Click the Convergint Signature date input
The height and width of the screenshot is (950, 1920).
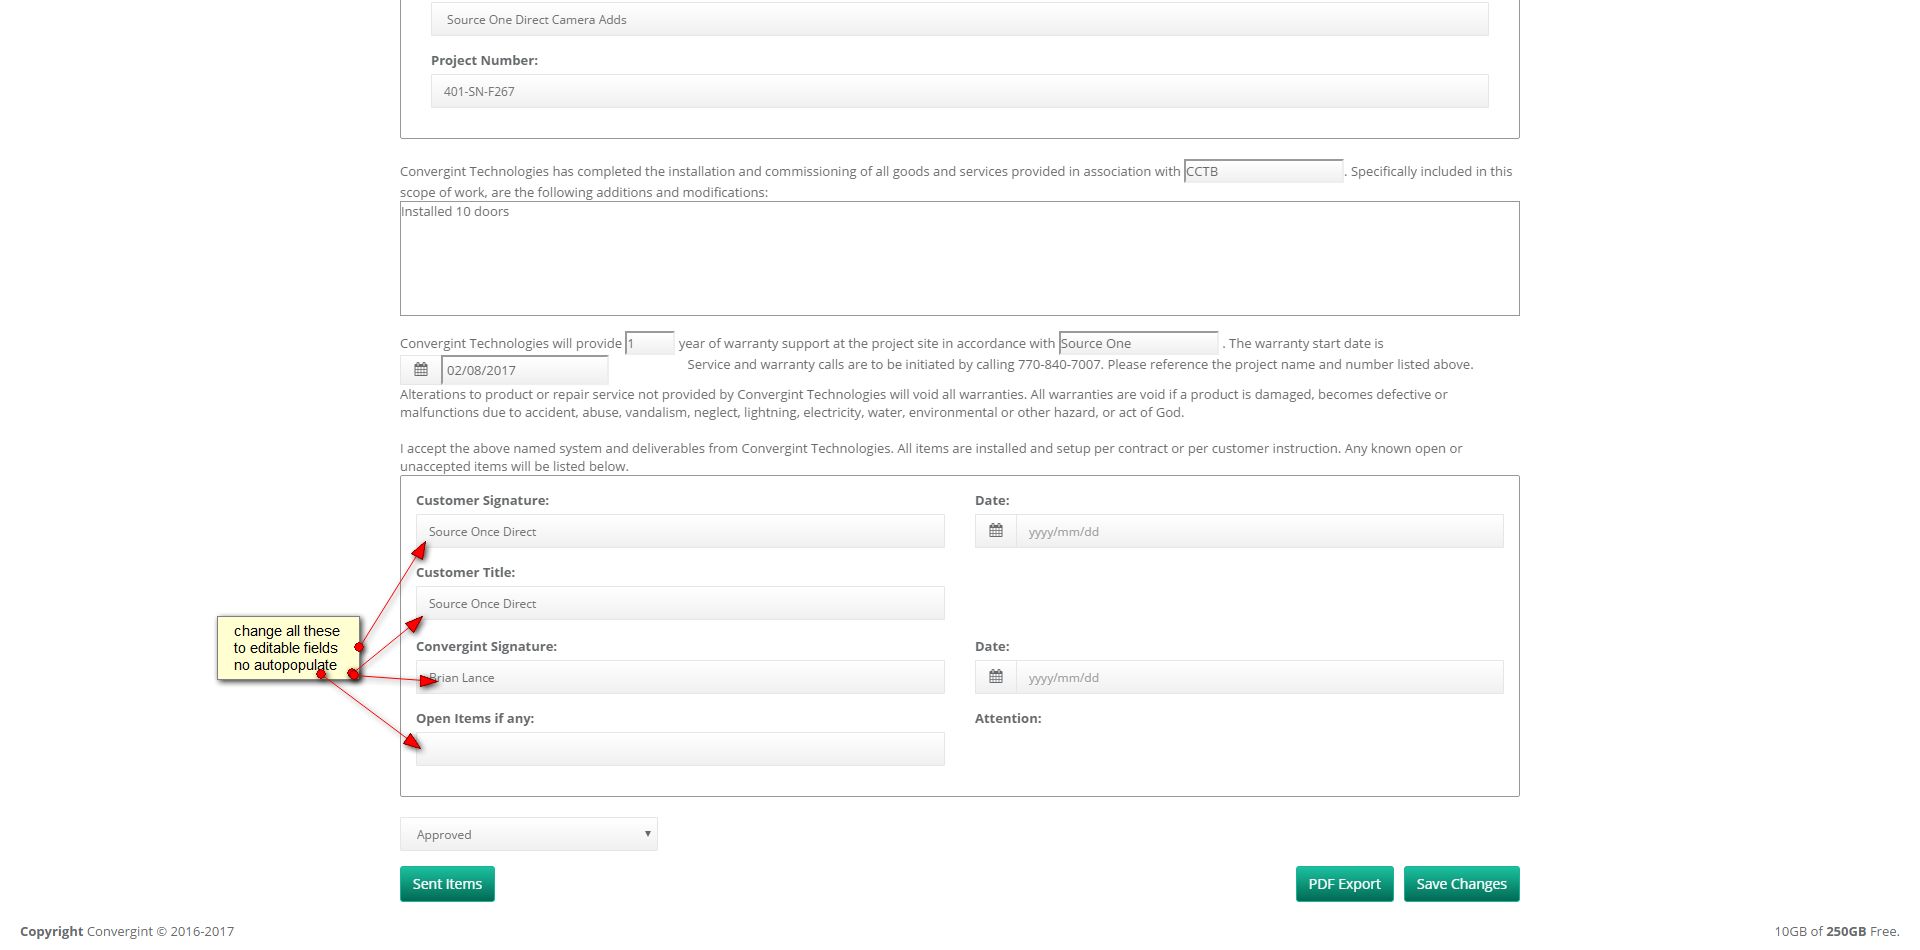pos(1259,677)
